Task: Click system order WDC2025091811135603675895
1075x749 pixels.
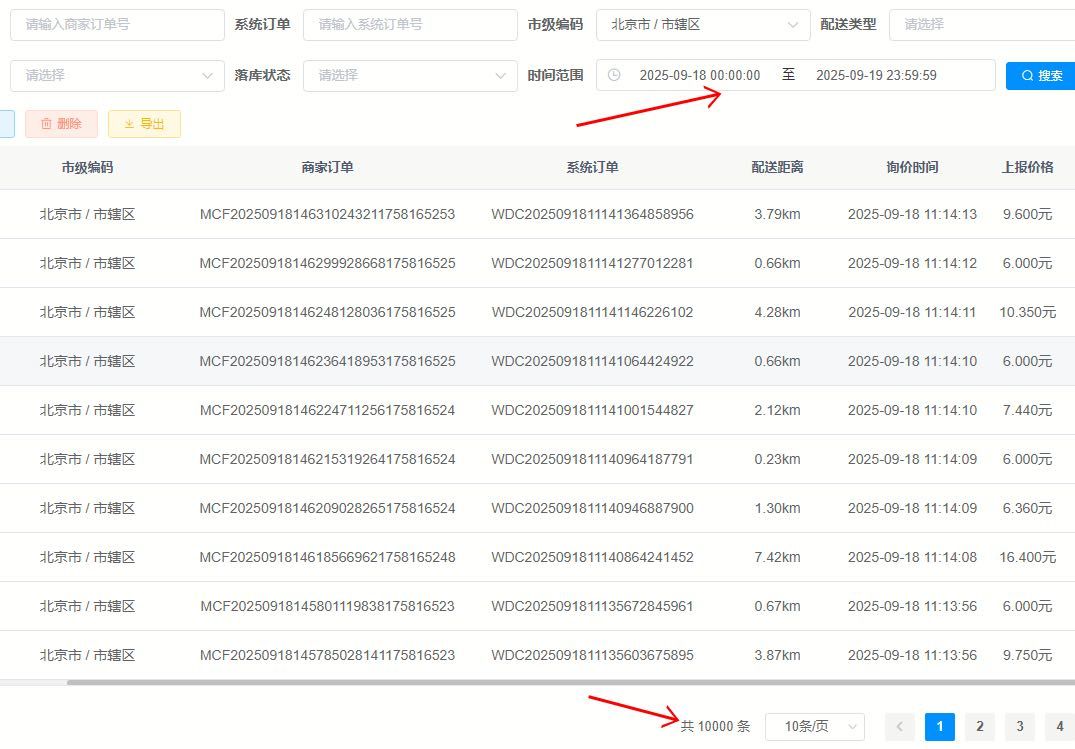Action: coord(592,656)
